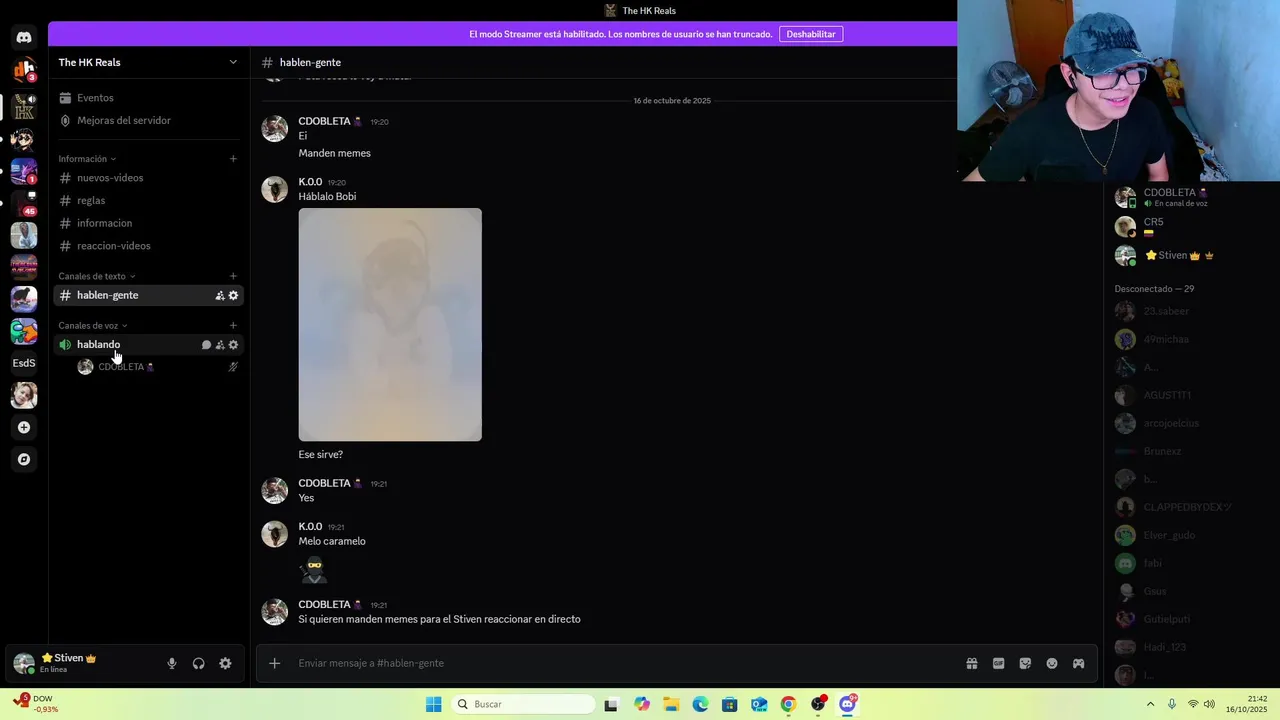The width and height of the screenshot is (1280, 720).
Task: Edit hablando voice channel settings gear
Action: tap(233, 345)
